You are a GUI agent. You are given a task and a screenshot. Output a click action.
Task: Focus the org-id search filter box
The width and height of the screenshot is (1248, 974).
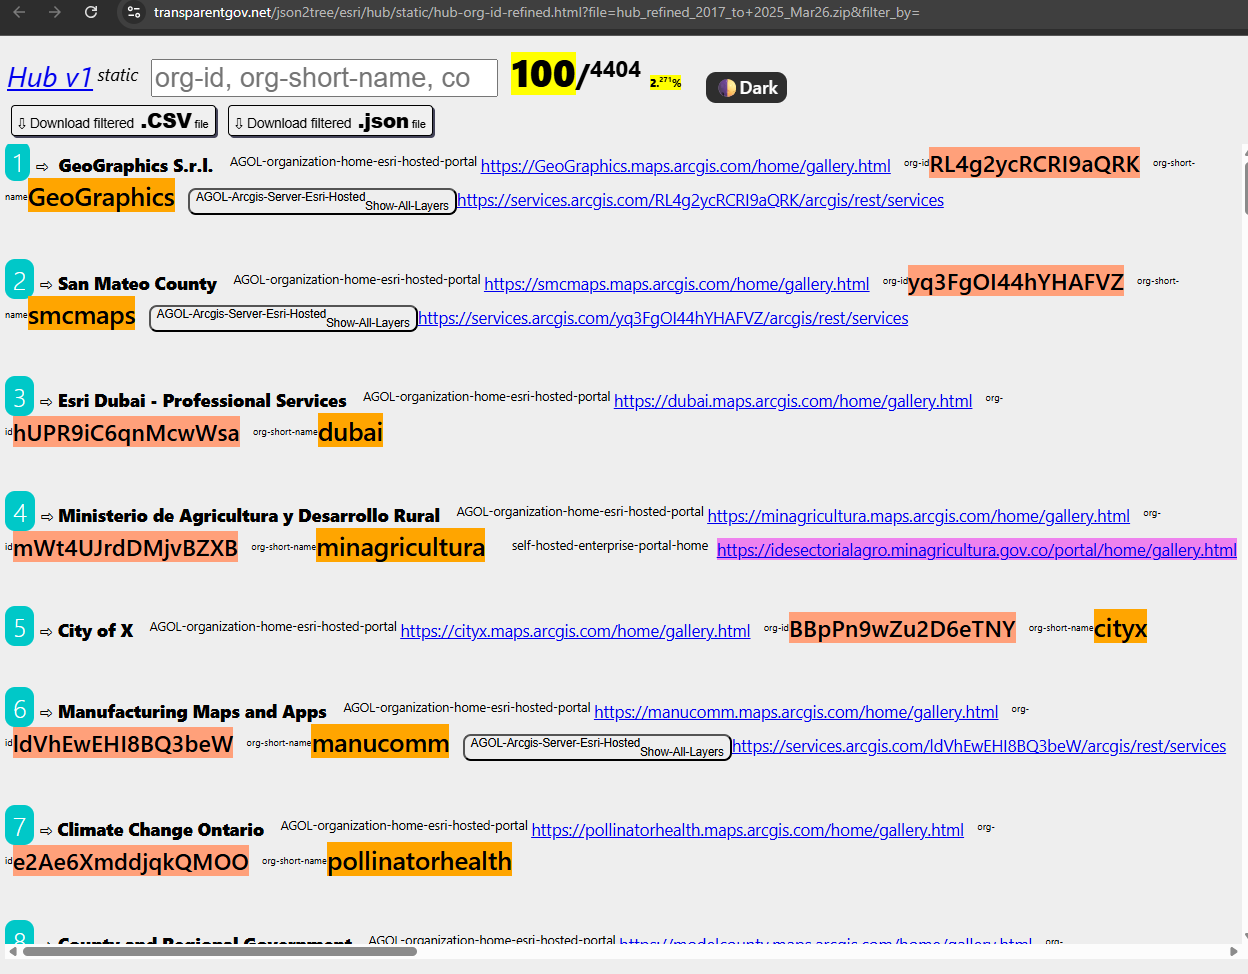tap(324, 78)
